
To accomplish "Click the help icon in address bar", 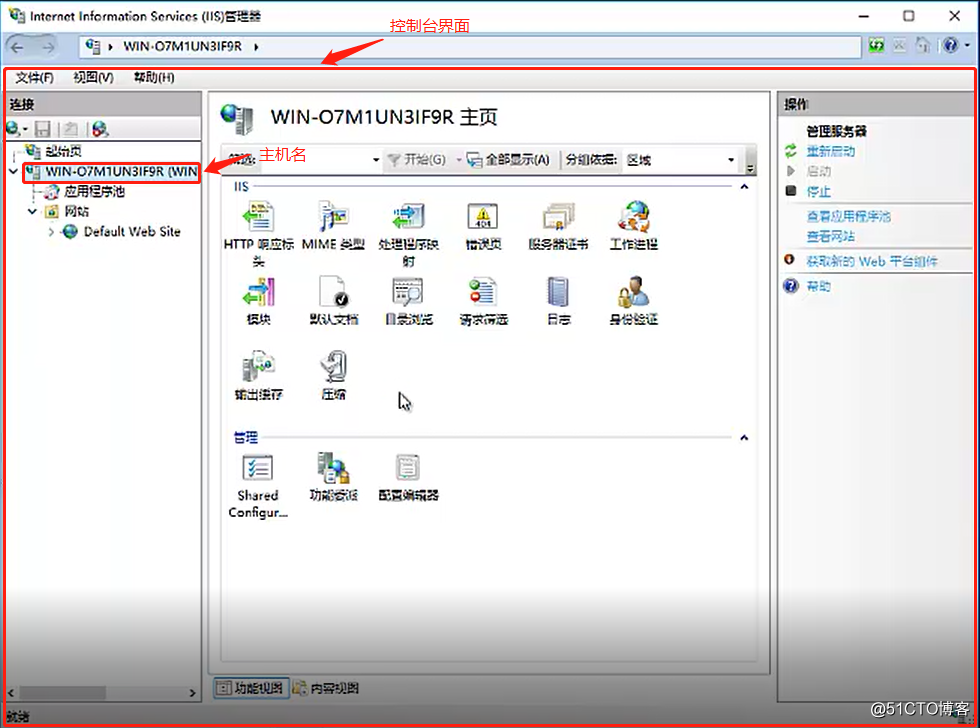I will click(x=951, y=46).
